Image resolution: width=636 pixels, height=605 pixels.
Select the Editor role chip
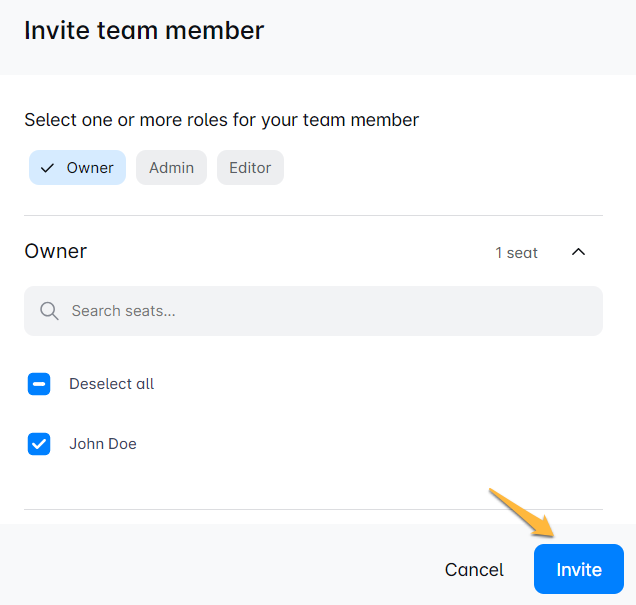coord(250,168)
